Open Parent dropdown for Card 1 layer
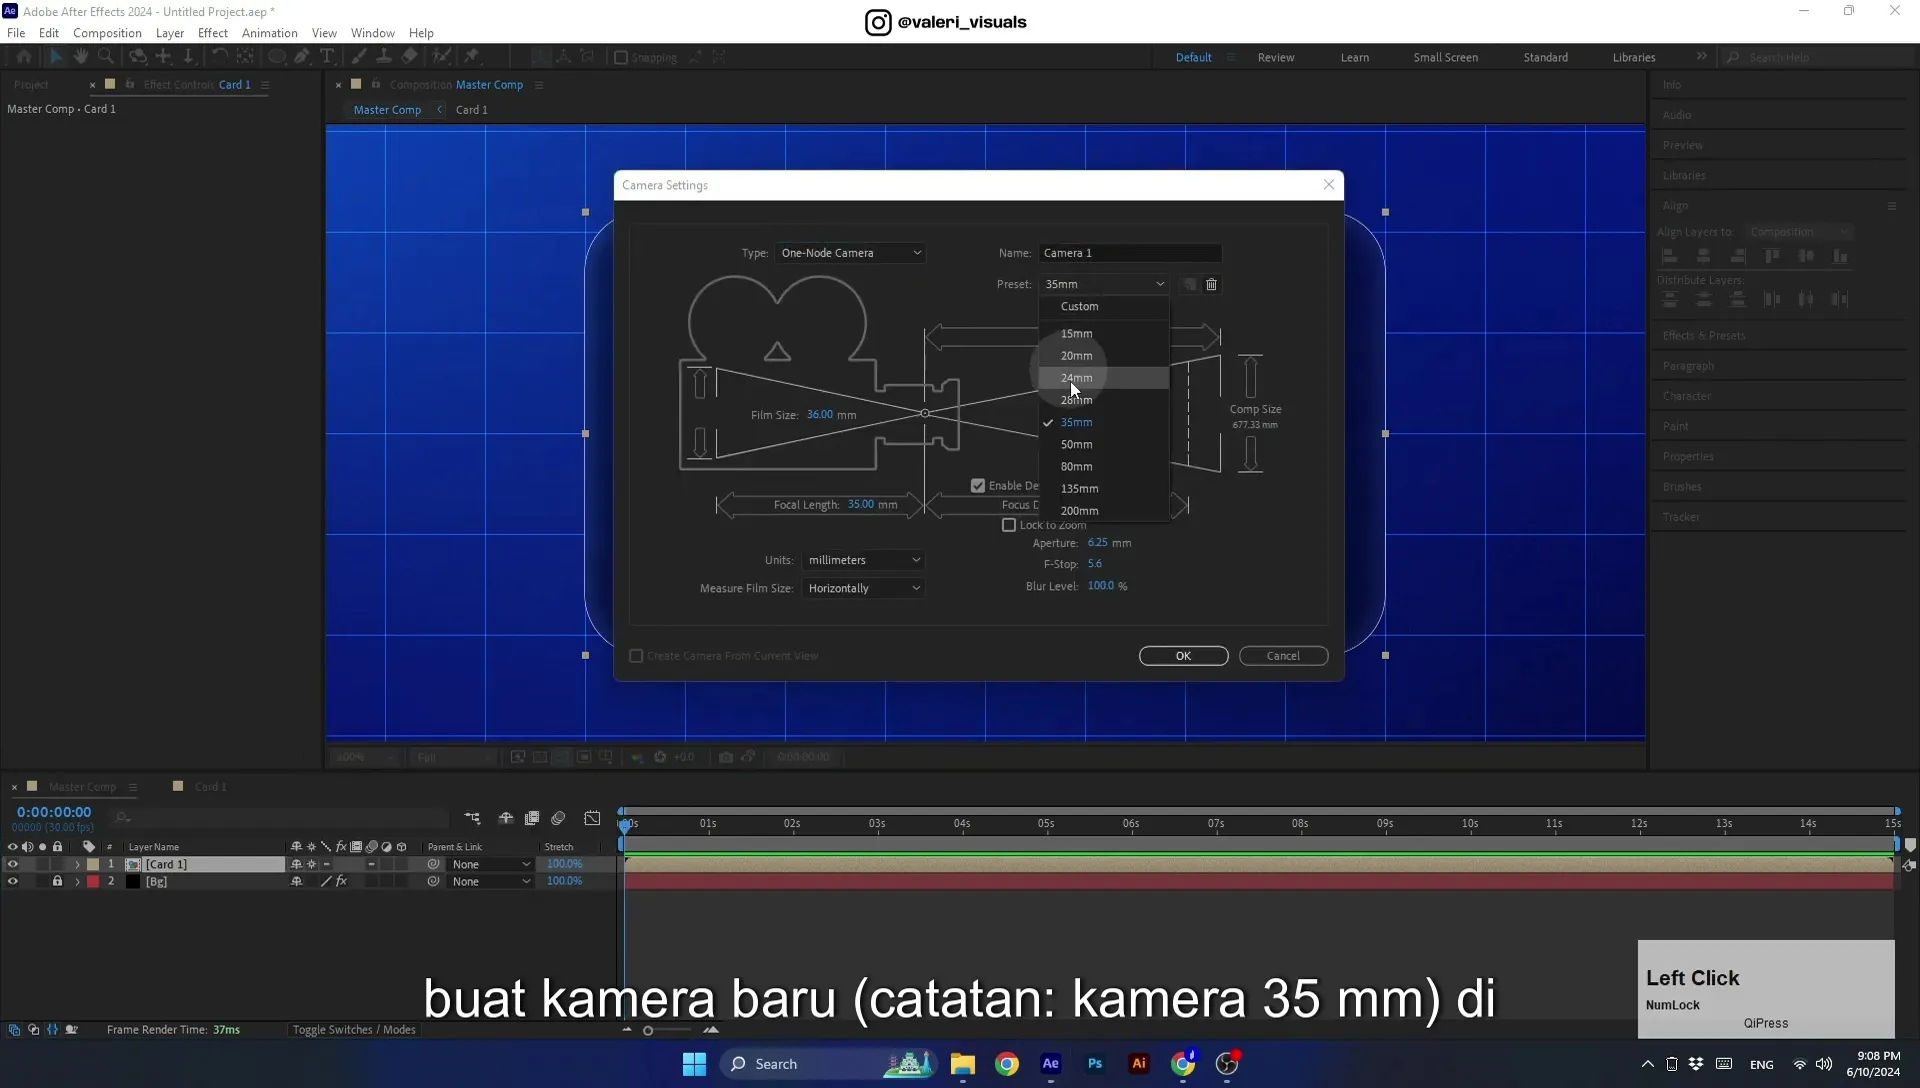1920x1088 pixels. [x=490, y=864]
